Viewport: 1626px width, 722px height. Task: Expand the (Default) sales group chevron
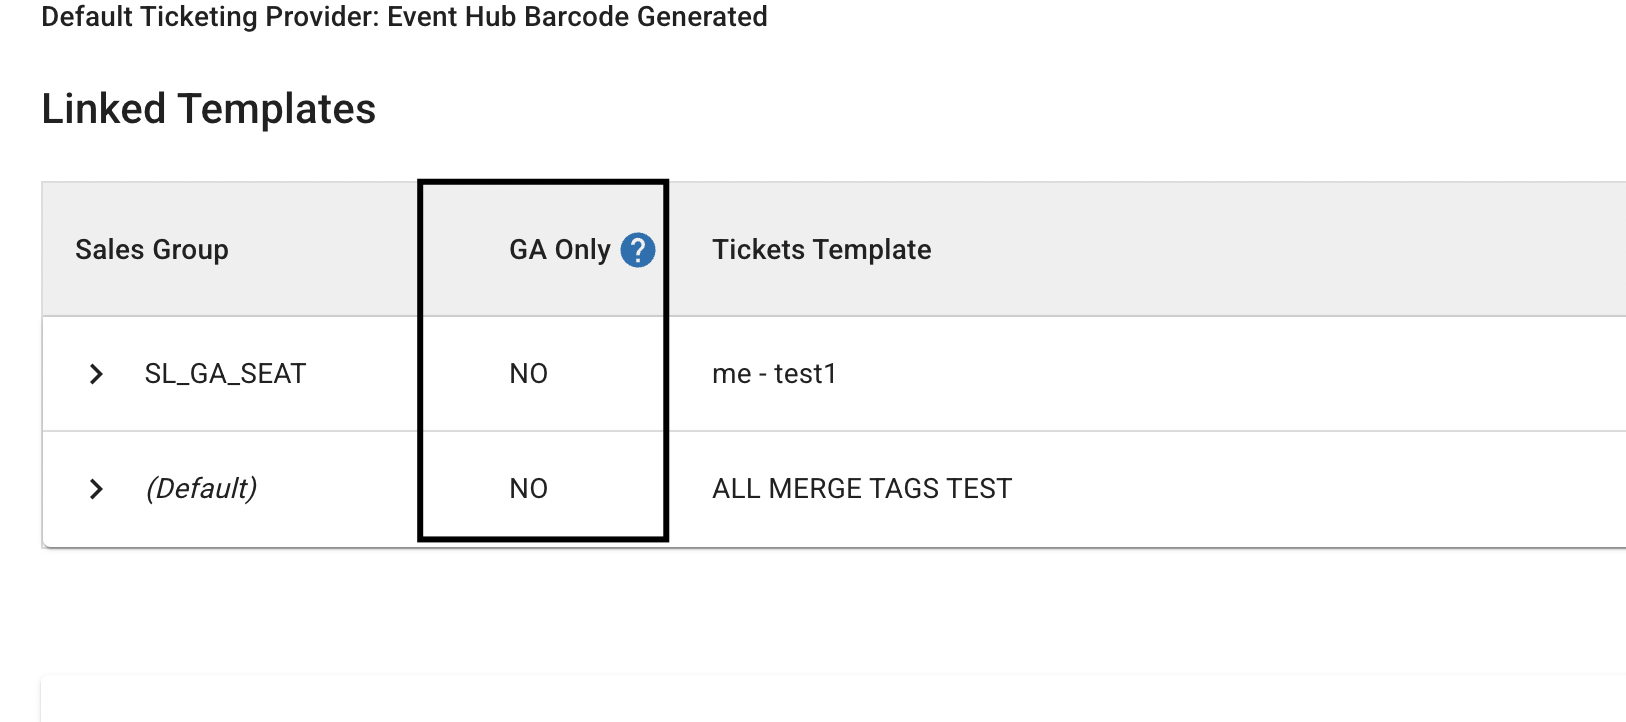pos(96,489)
